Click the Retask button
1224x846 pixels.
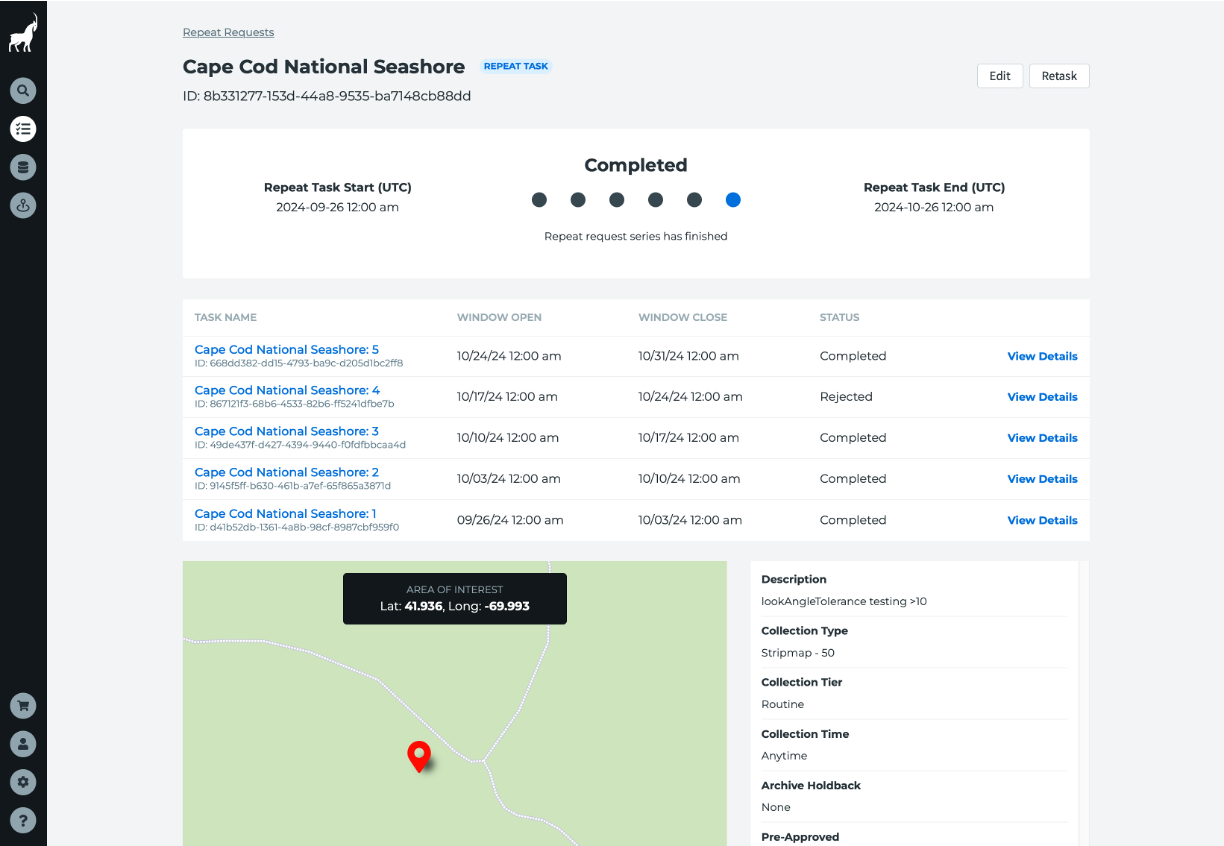pos(1059,76)
